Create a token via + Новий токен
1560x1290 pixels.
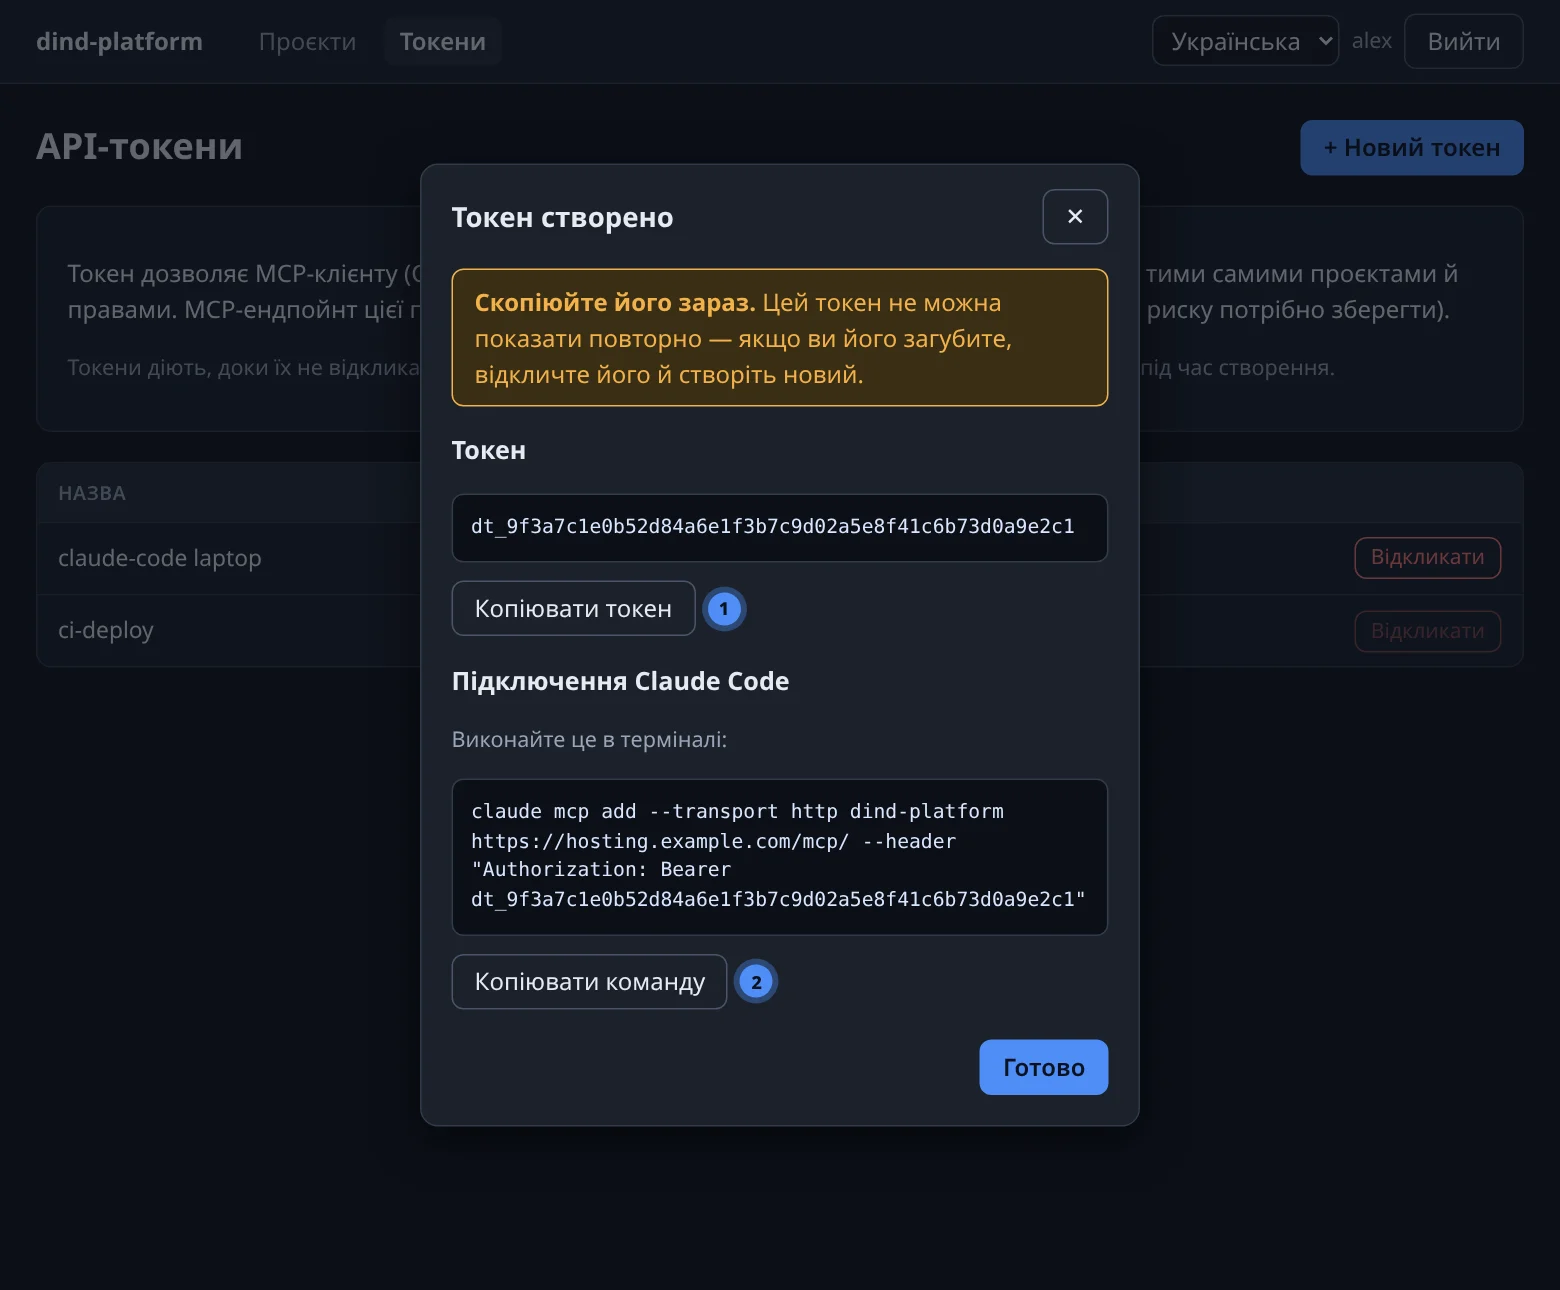click(x=1411, y=148)
